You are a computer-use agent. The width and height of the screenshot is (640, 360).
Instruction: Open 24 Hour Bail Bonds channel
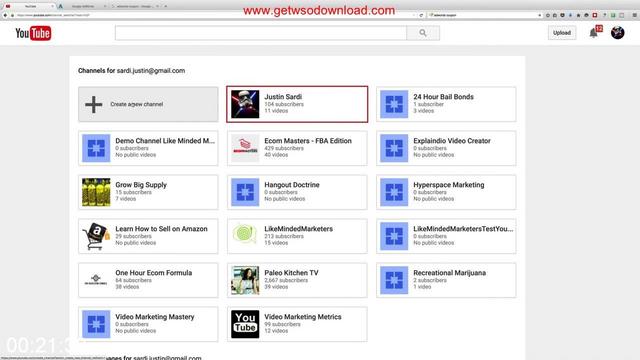pyautogui.click(x=443, y=97)
